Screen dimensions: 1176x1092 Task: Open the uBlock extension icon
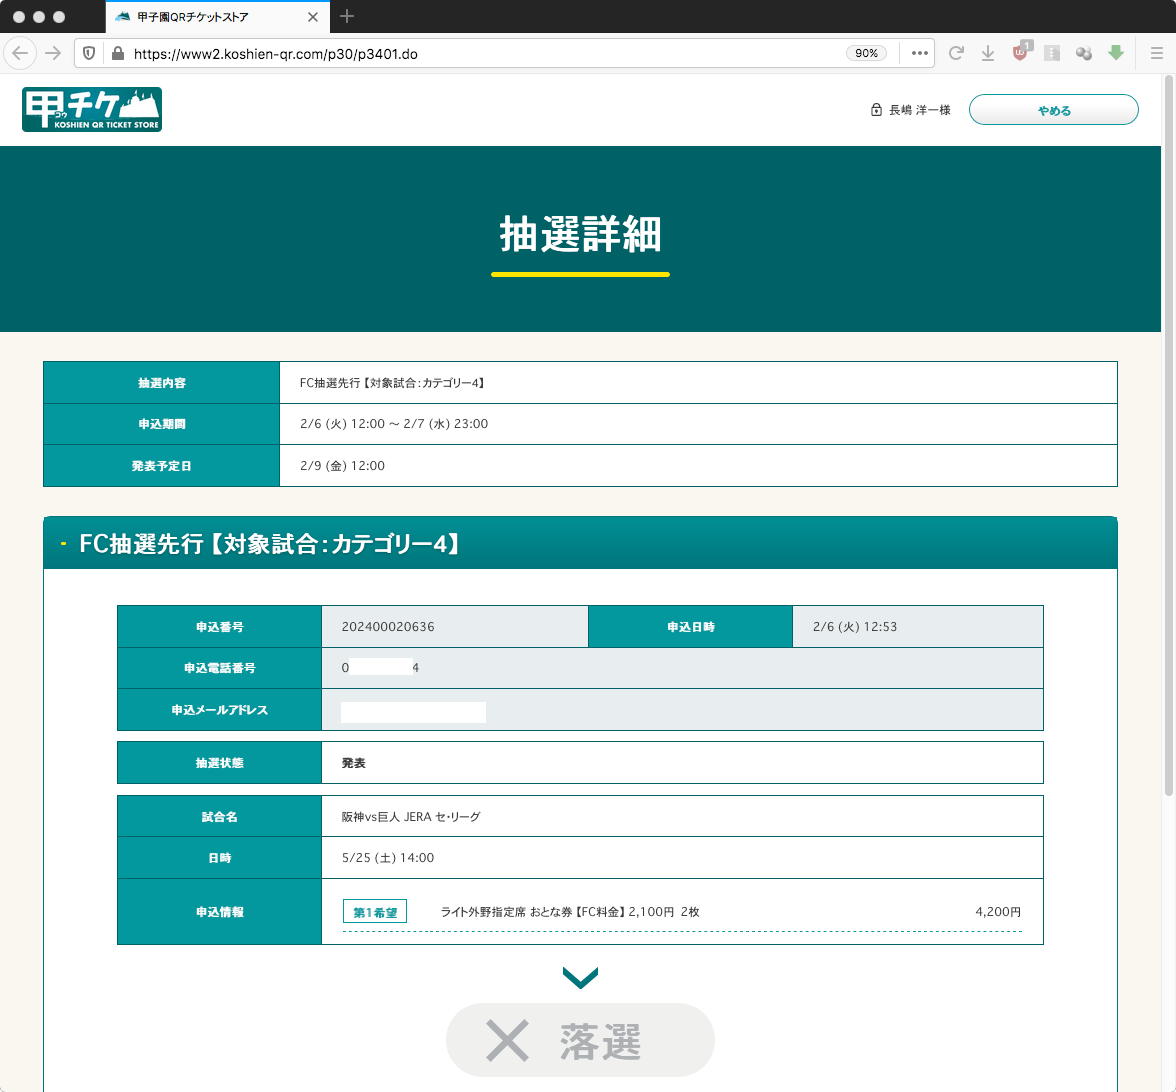coord(1021,52)
